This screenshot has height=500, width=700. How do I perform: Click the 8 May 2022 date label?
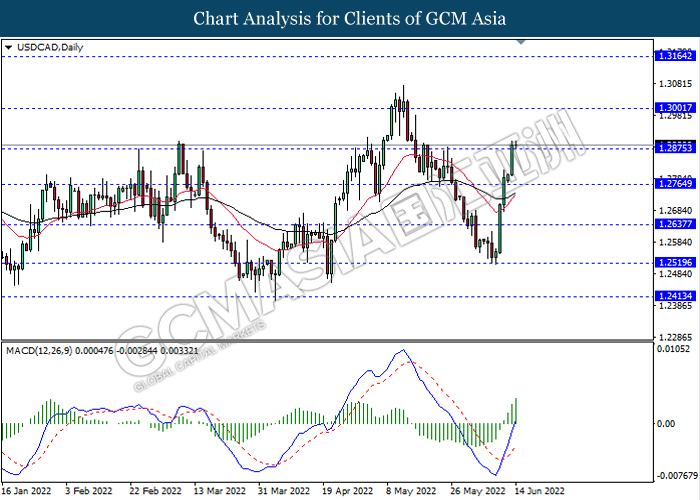tap(412, 491)
